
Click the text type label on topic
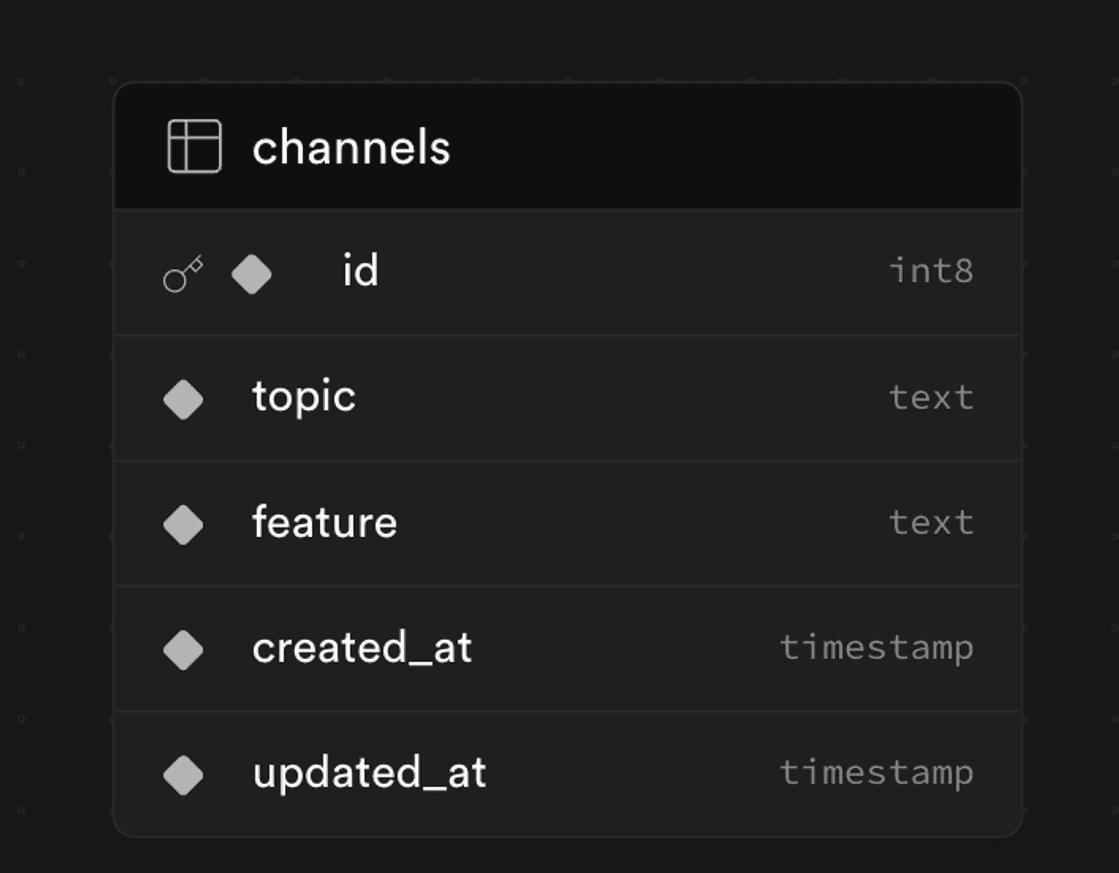click(x=932, y=396)
